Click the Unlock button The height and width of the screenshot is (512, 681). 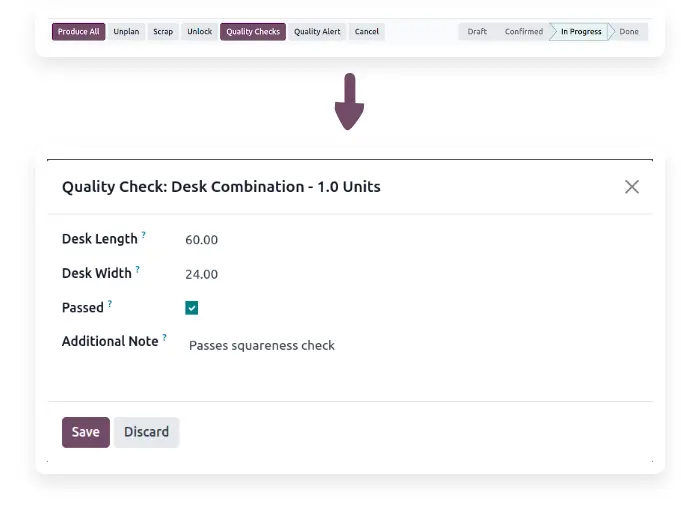(x=200, y=32)
